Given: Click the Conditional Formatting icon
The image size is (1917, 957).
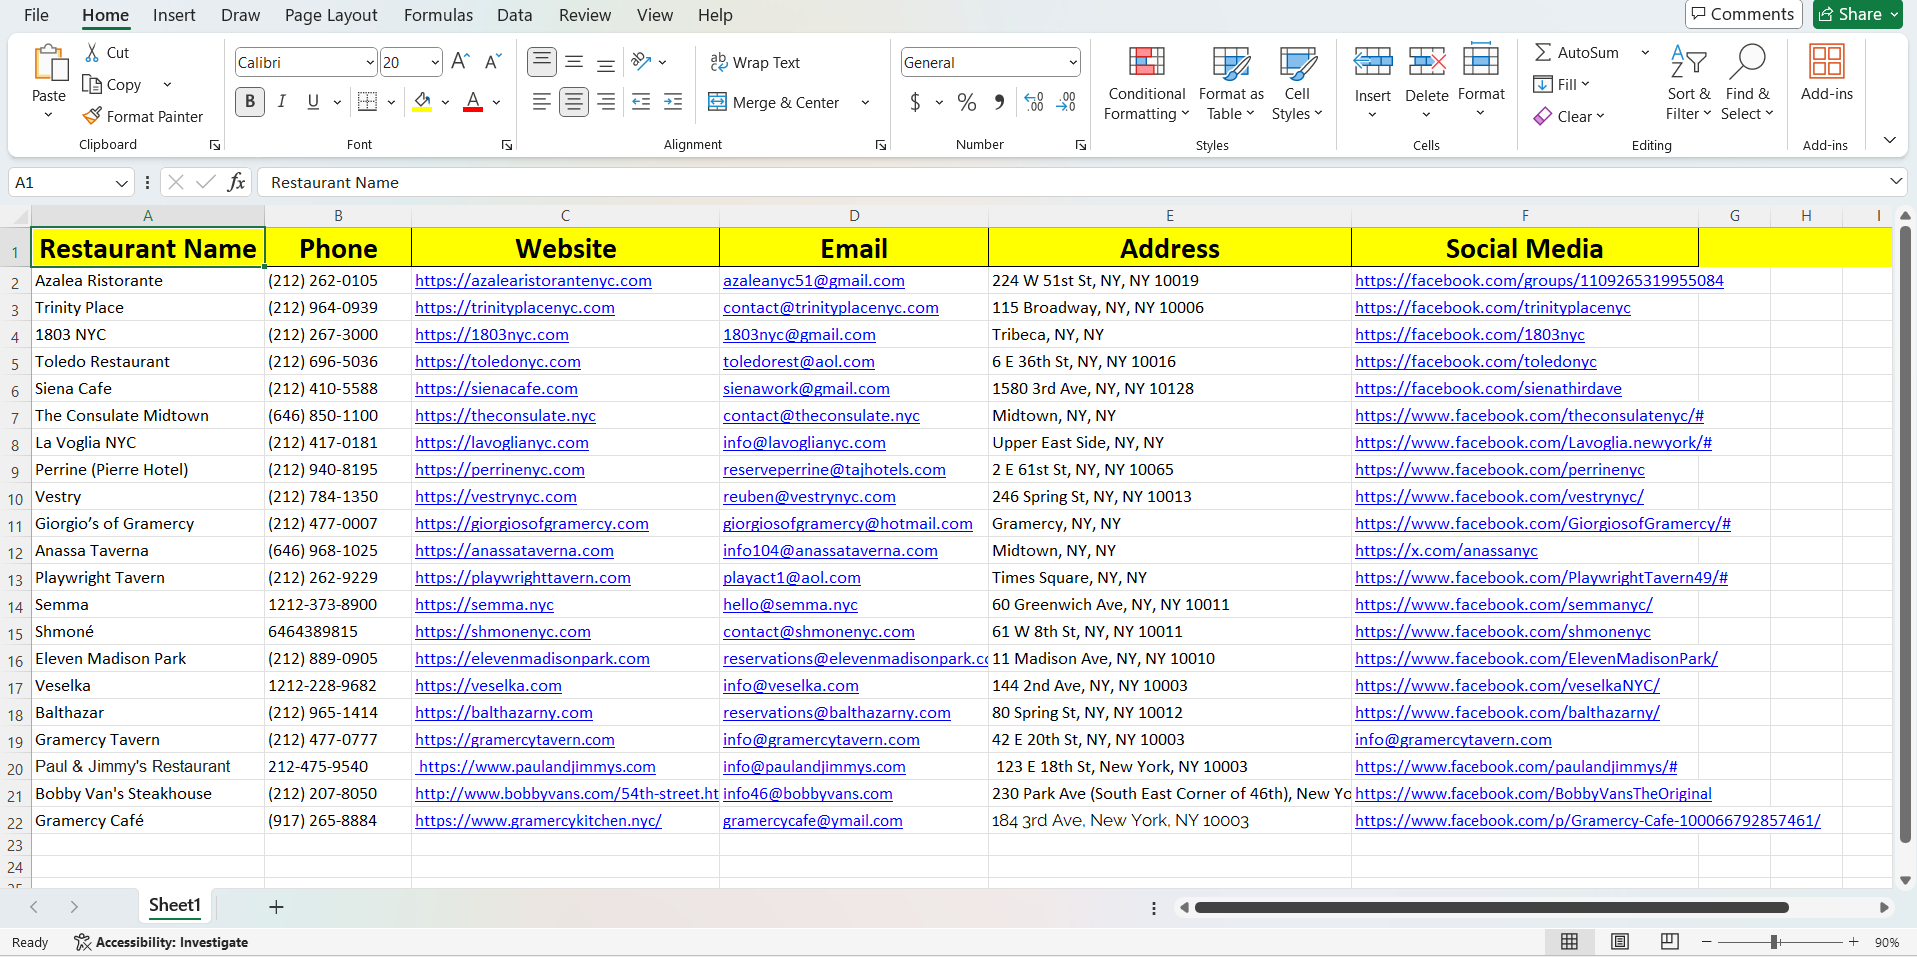Looking at the screenshot, I should coord(1146,62).
